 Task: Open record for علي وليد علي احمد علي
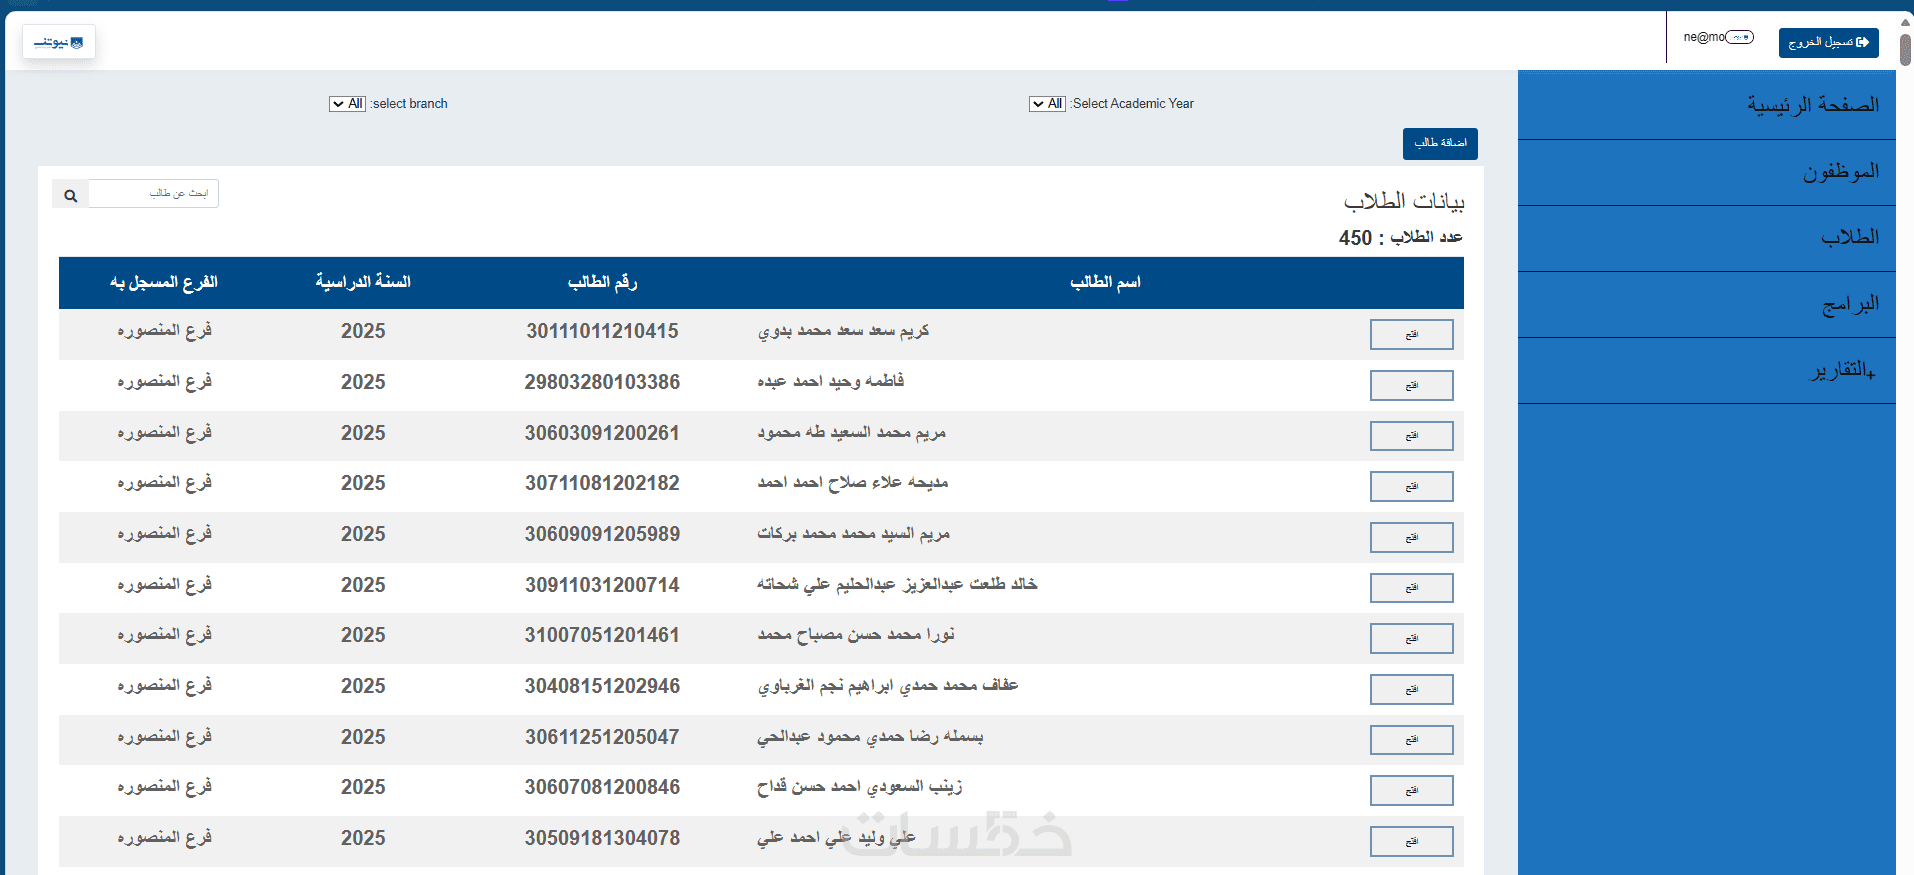click(1412, 841)
